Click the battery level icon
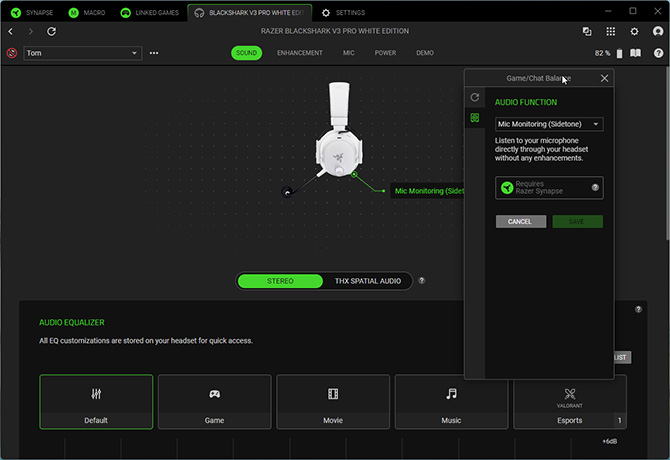The height and width of the screenshot is (460, 670). coord(619,53)
